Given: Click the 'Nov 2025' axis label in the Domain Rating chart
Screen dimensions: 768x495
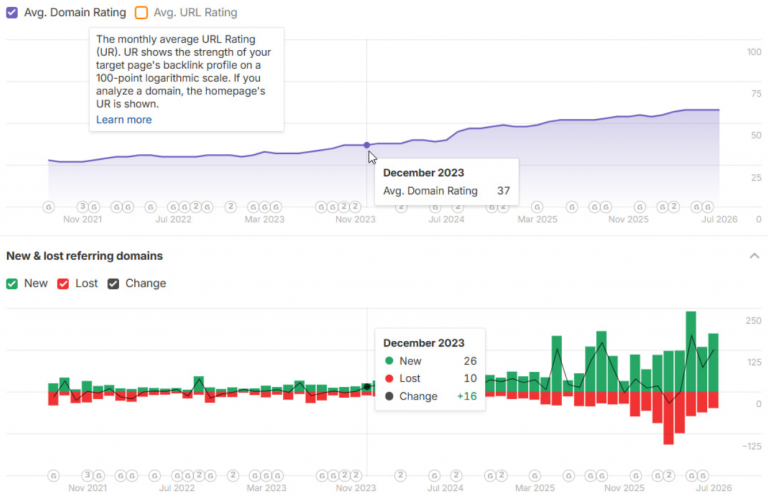Looking at the screenshot, I should pos(628,219).
